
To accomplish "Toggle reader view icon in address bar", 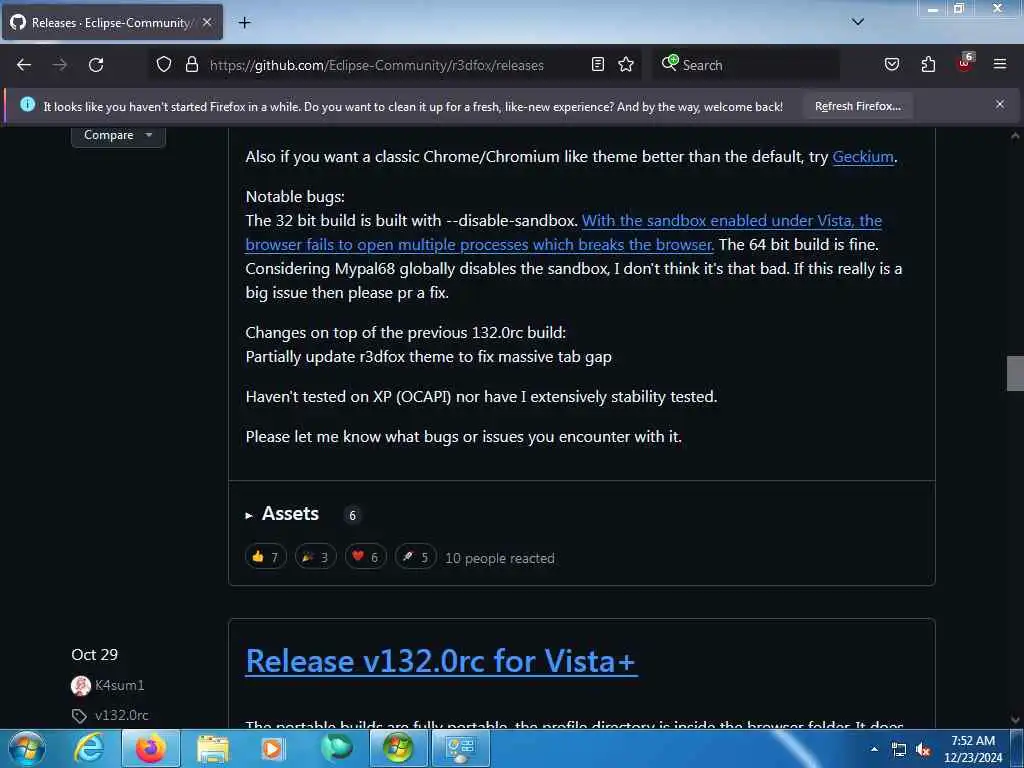I will (598, 65).
